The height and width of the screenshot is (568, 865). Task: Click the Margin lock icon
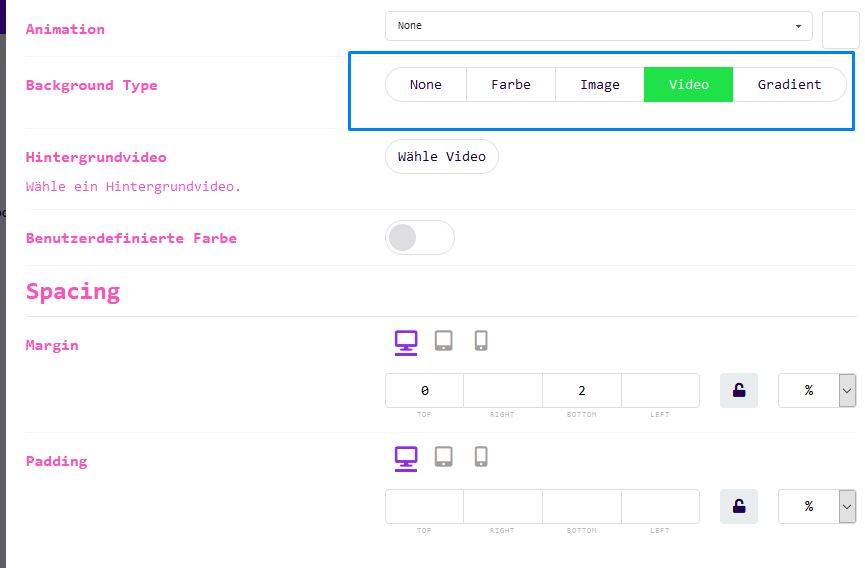739,391
